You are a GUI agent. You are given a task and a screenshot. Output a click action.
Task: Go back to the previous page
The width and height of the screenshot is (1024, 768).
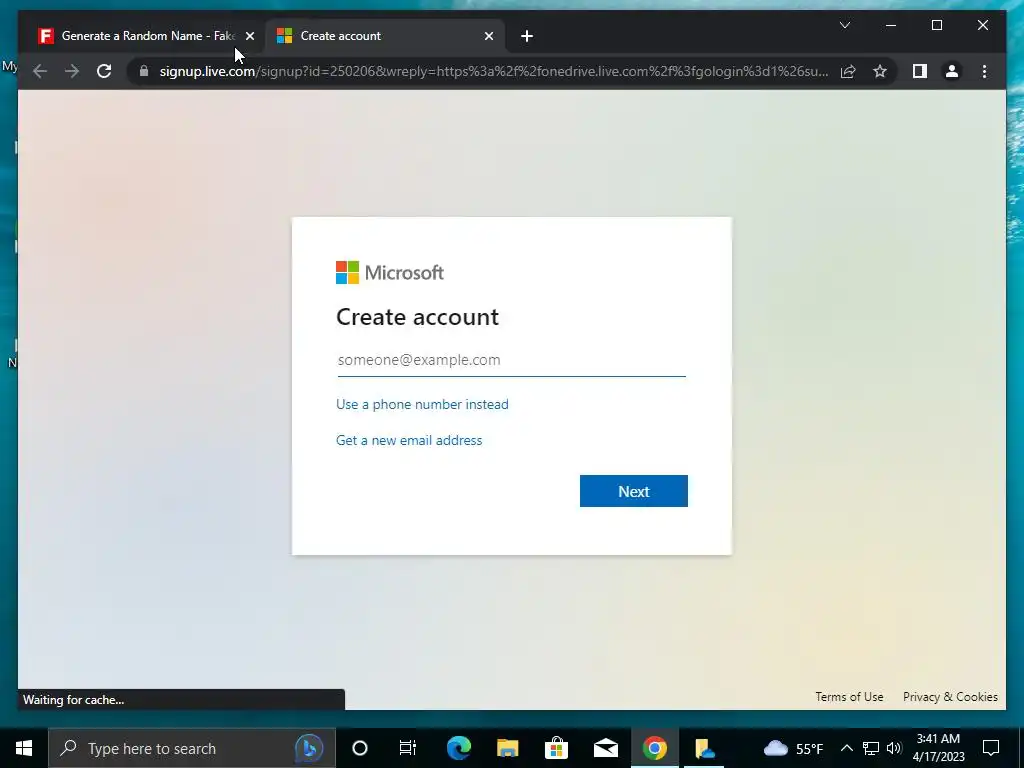coord(40,71)
